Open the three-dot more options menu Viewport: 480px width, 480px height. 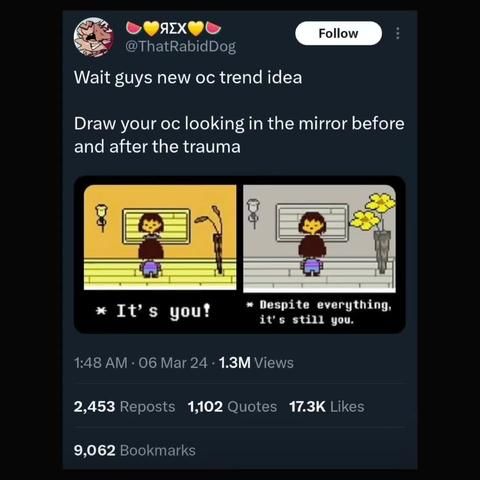(x=397, y=33)
